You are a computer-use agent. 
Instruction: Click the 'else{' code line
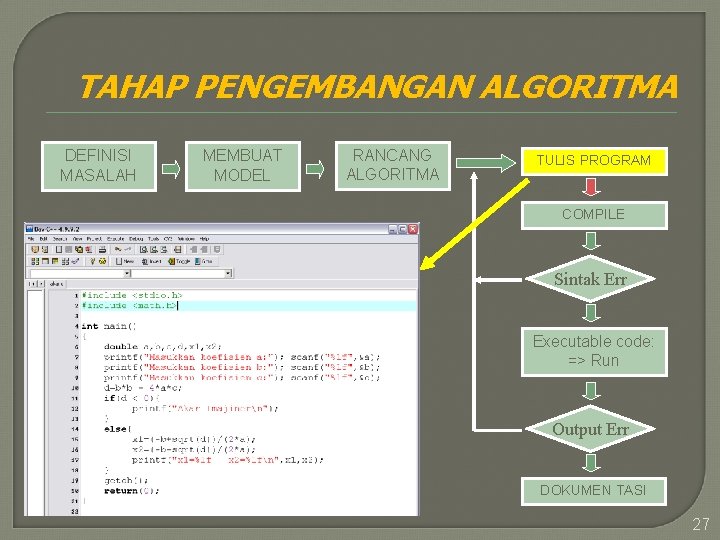(x=118, y=429)
